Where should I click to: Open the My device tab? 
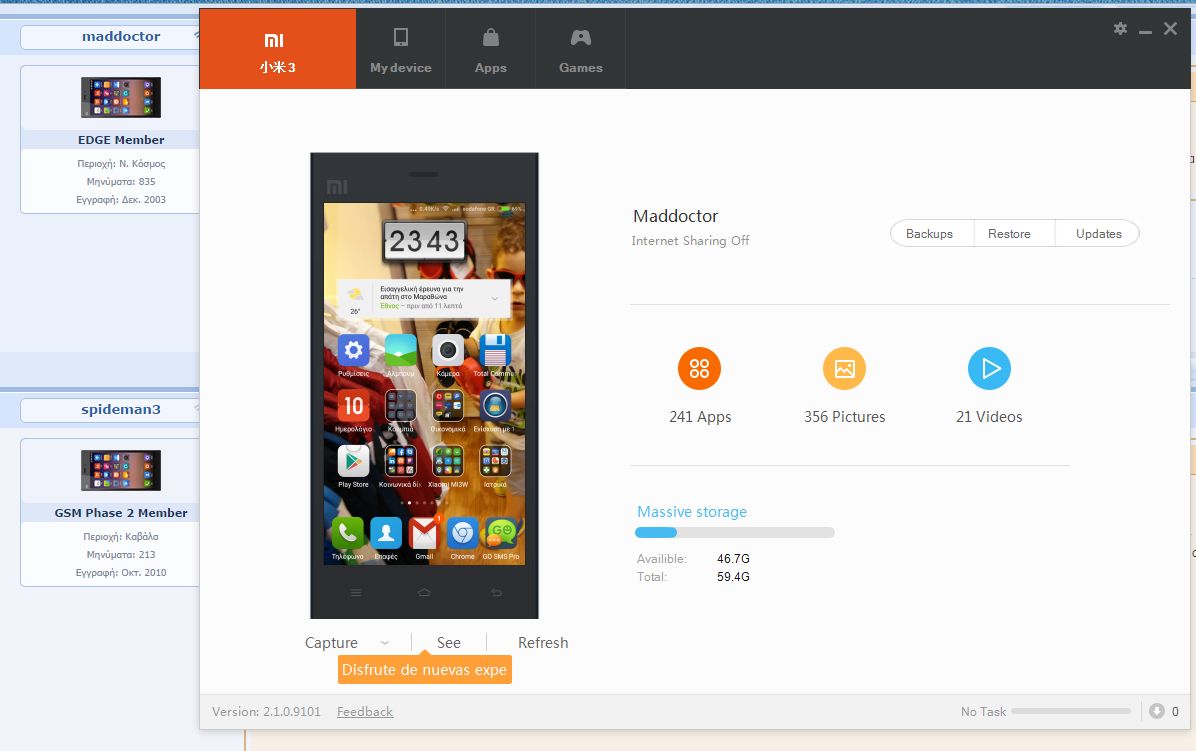click(x=400, y=50)
